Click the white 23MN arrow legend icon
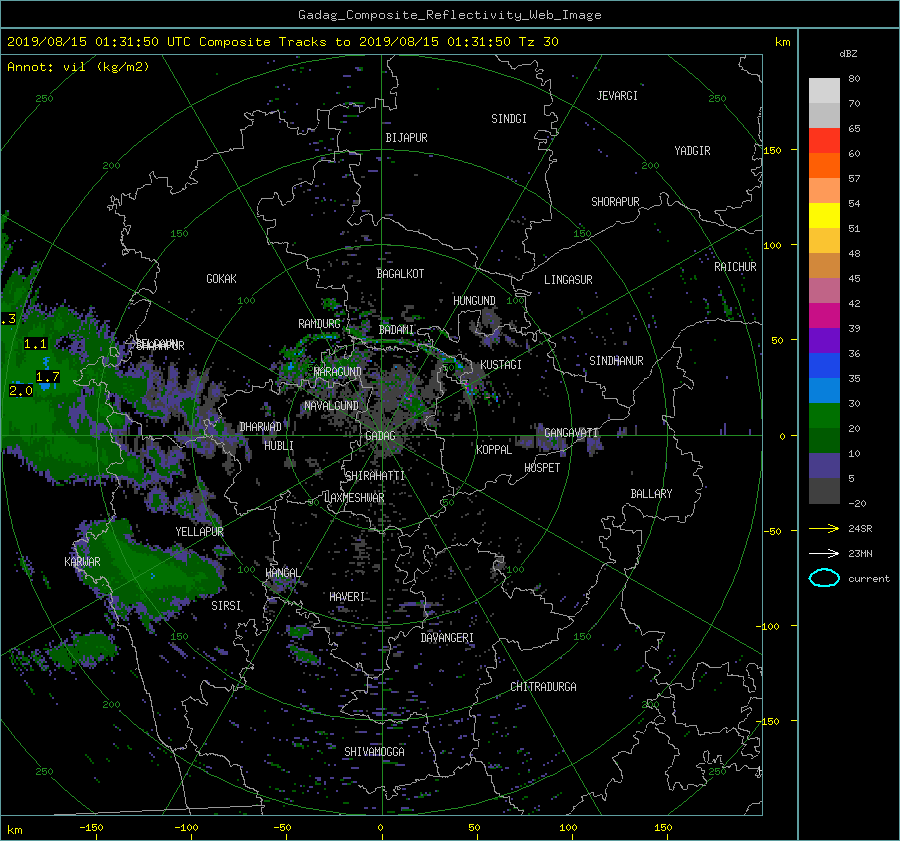The image size is (900, 841). [x=824, y=553]
